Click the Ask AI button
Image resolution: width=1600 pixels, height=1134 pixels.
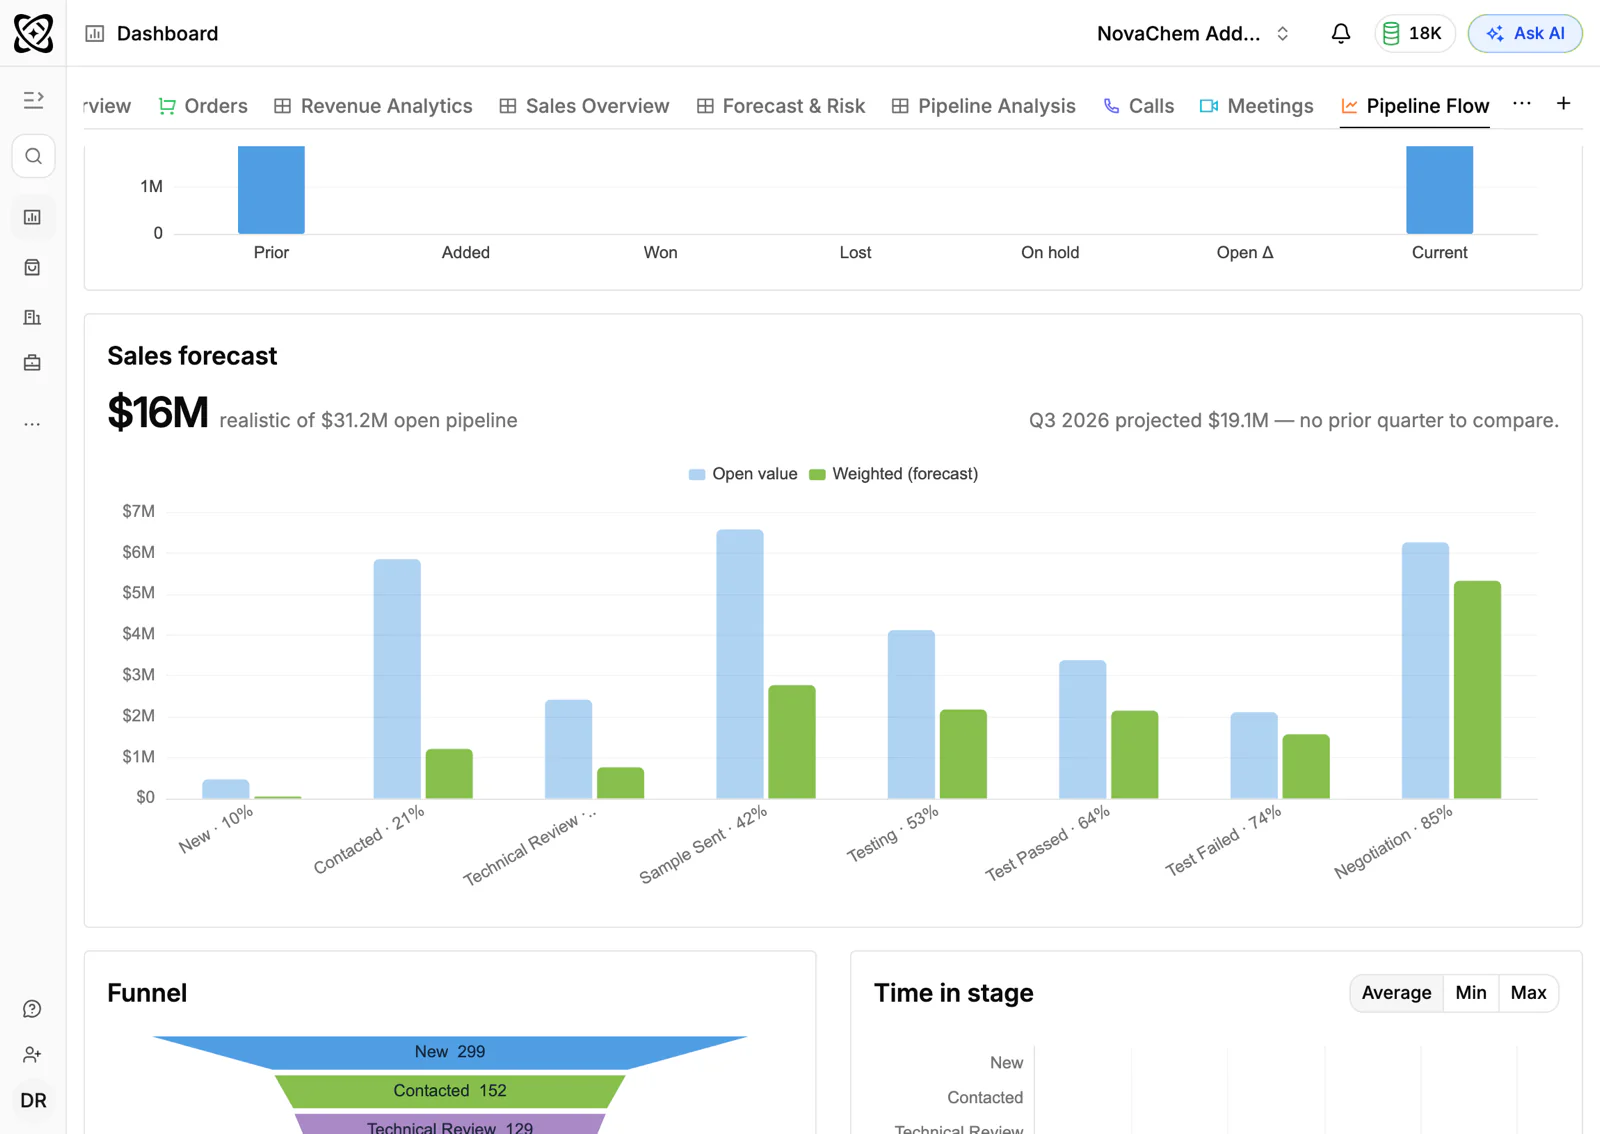(x=1525, y=33)
